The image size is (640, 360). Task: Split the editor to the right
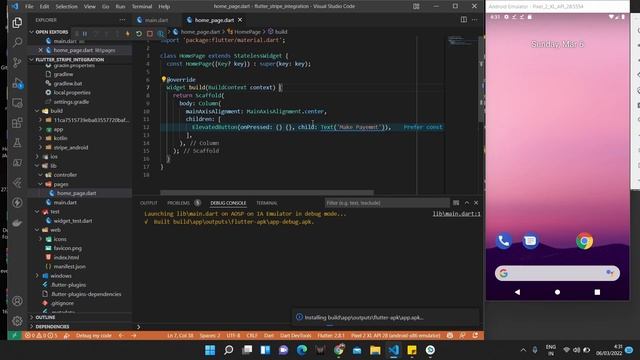point(464,20)
